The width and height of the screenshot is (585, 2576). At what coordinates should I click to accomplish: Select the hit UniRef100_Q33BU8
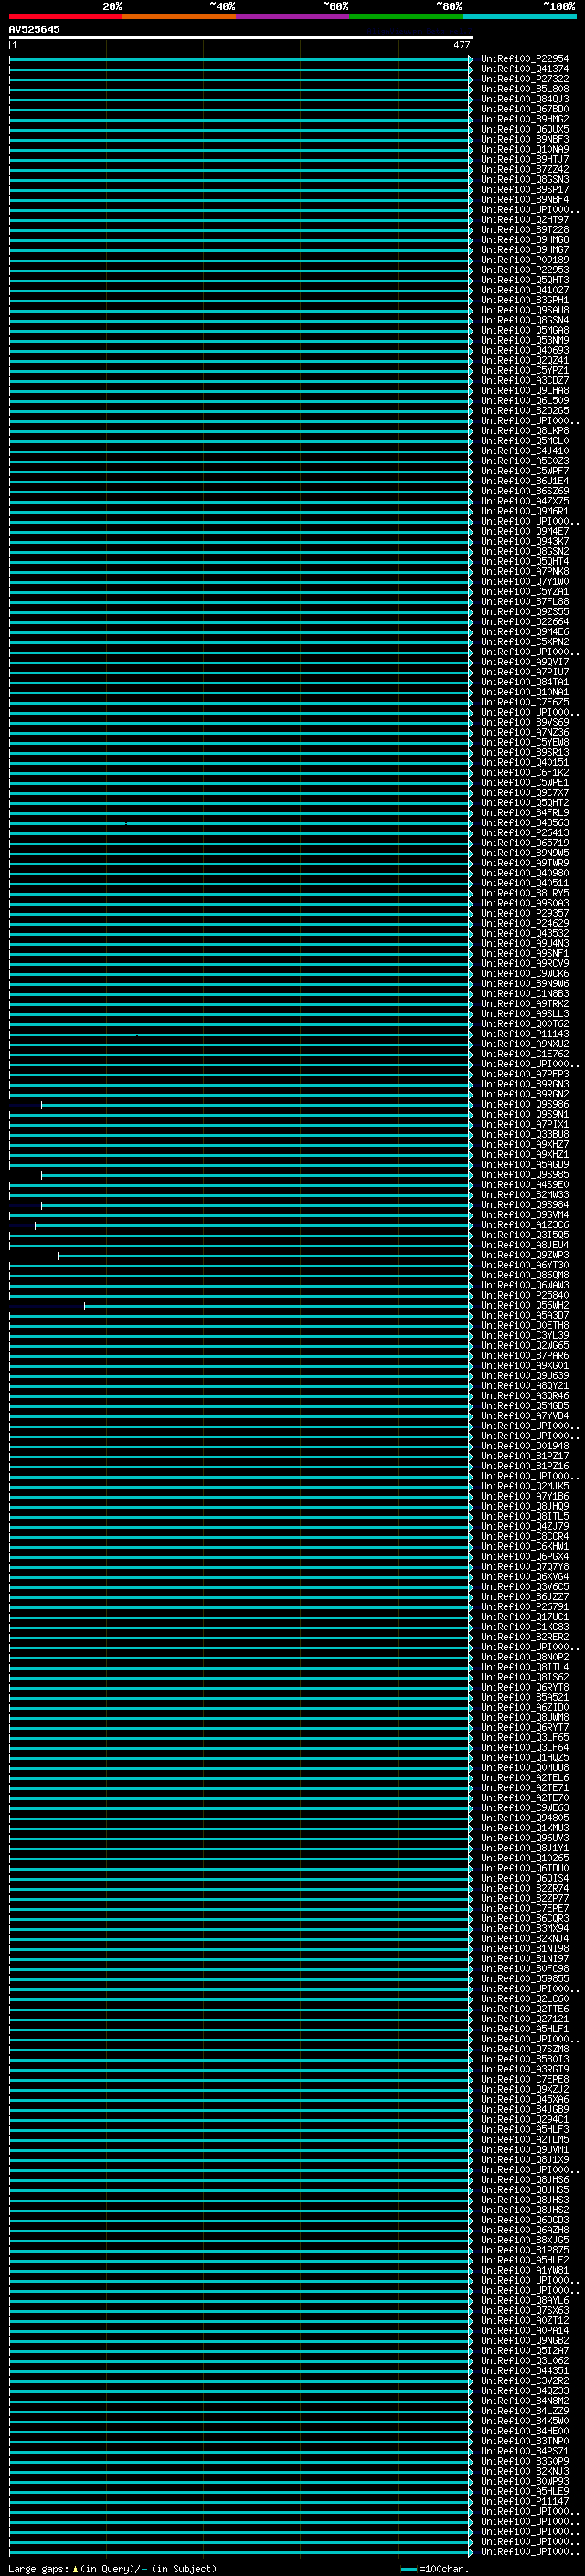524,1134
